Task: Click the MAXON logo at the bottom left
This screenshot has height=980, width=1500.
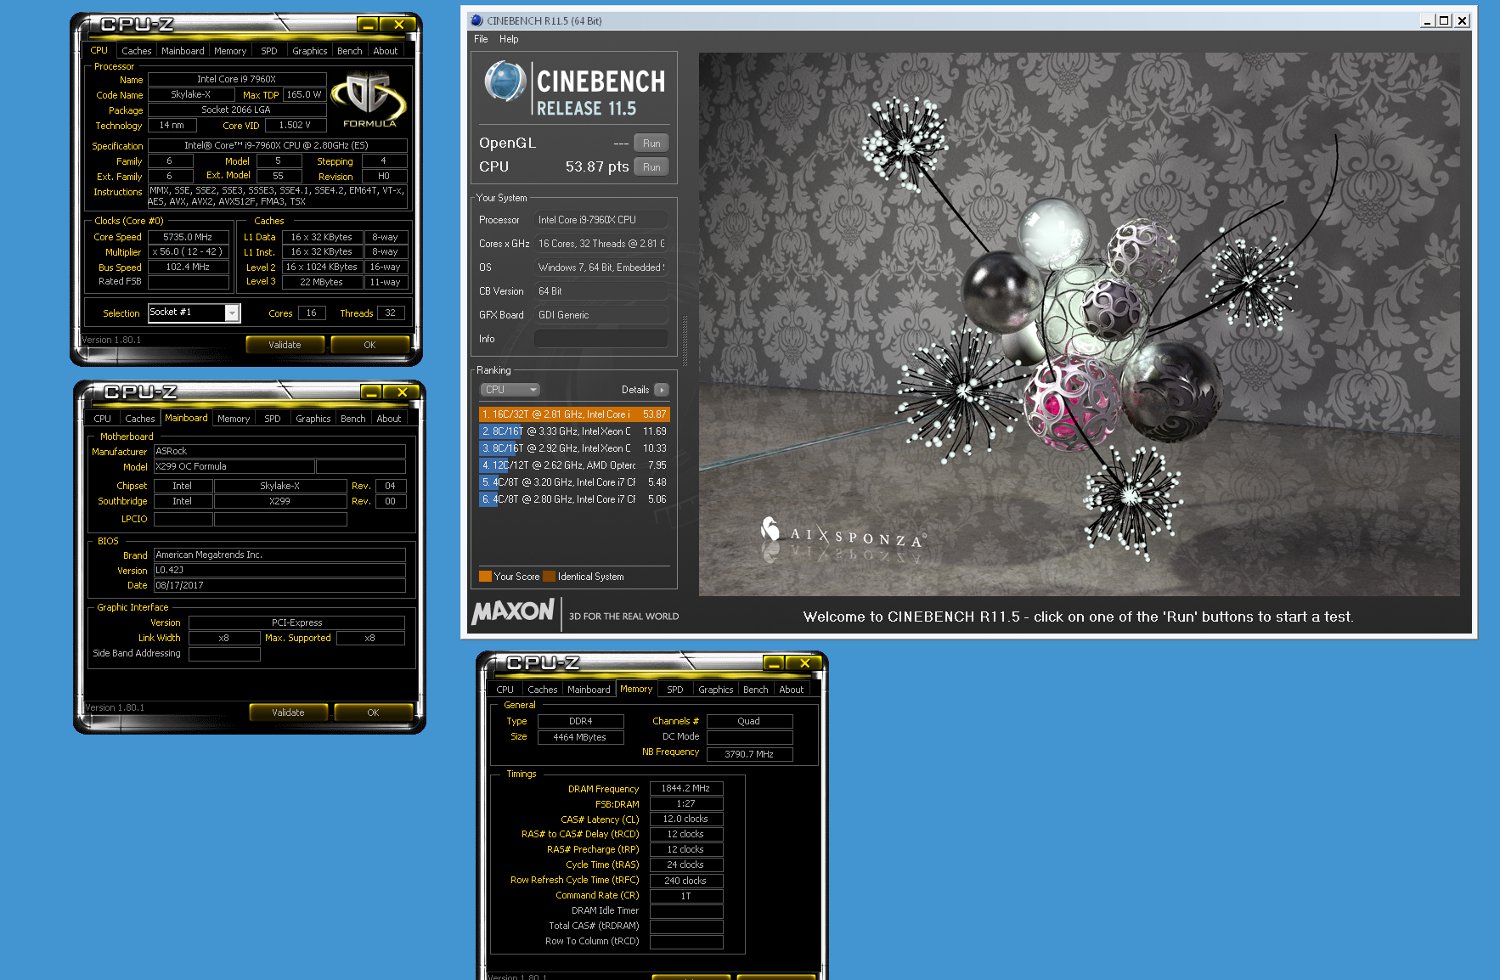Action: coord(513,610)
